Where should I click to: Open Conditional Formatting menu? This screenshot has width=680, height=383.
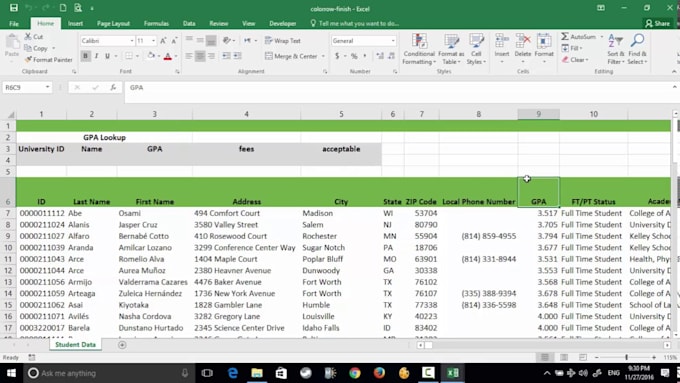418,49
